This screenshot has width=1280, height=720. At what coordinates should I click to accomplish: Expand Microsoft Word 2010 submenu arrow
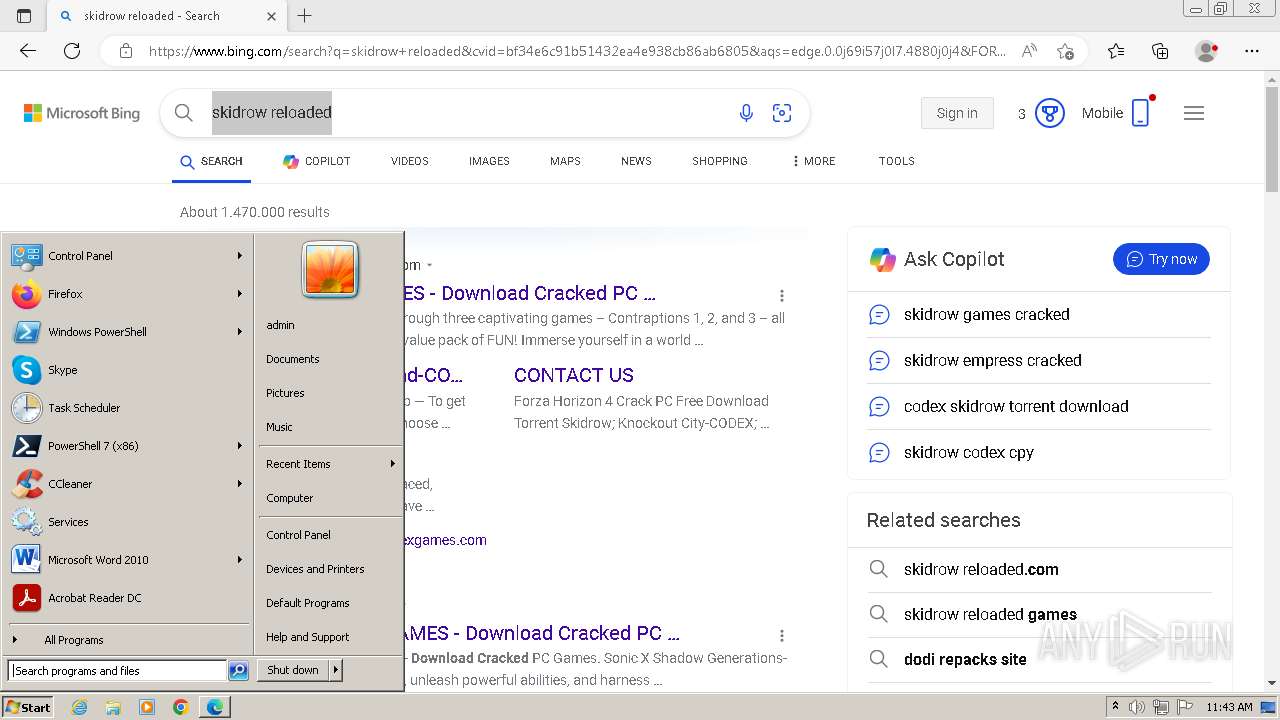pyautogui.click(x=240, y=560)
